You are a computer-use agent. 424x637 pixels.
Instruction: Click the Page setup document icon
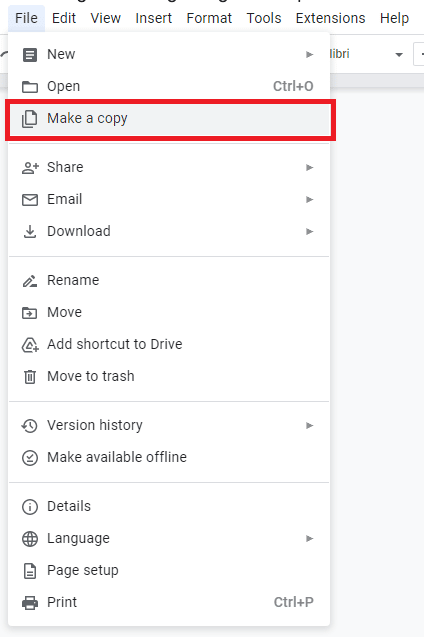tap(30, 571)
